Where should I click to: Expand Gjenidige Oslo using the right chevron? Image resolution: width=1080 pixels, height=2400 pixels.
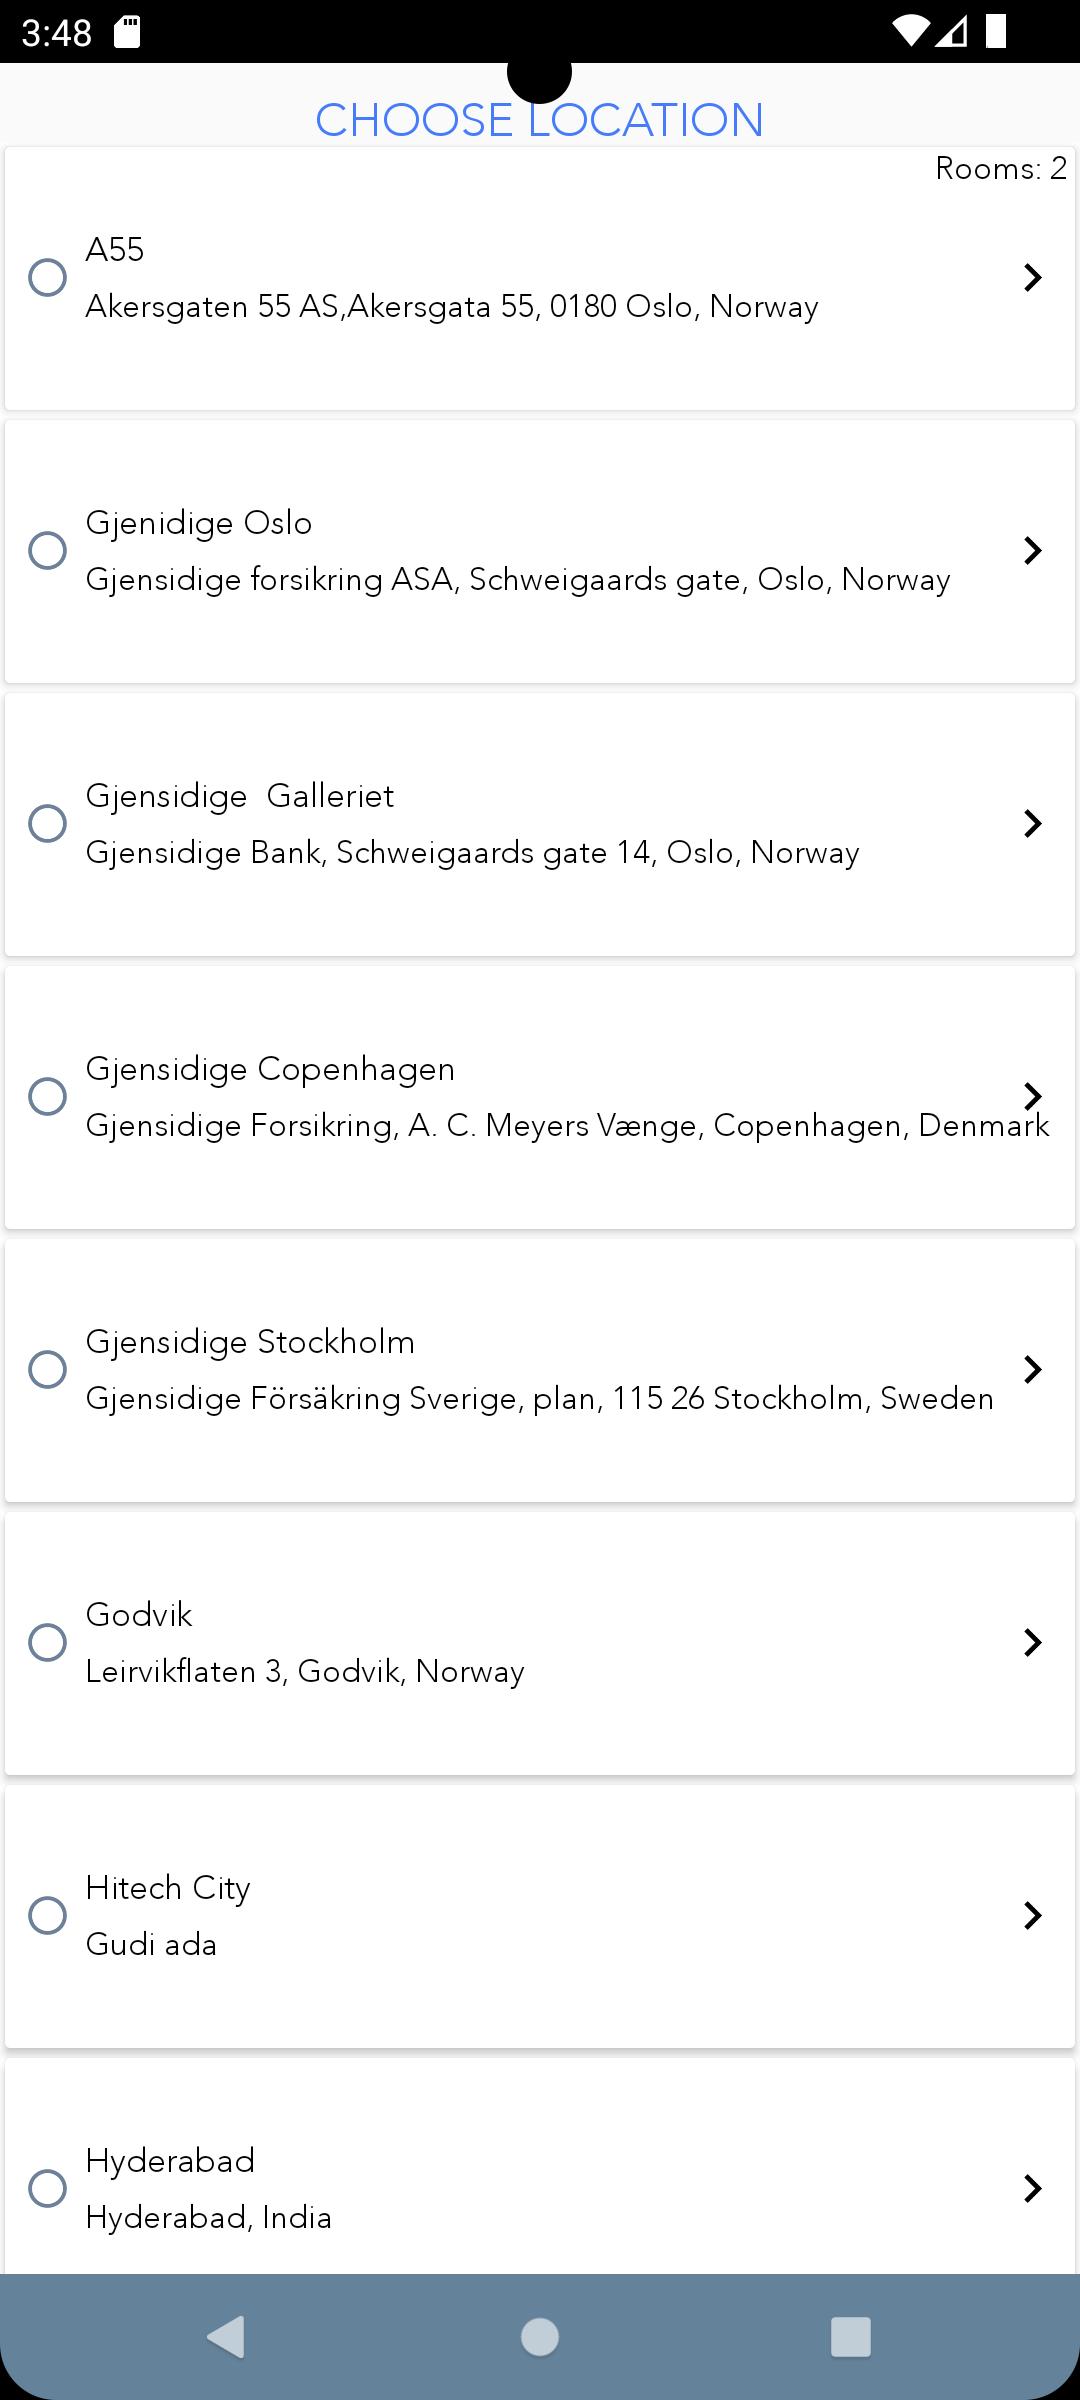pos(1033,550)
